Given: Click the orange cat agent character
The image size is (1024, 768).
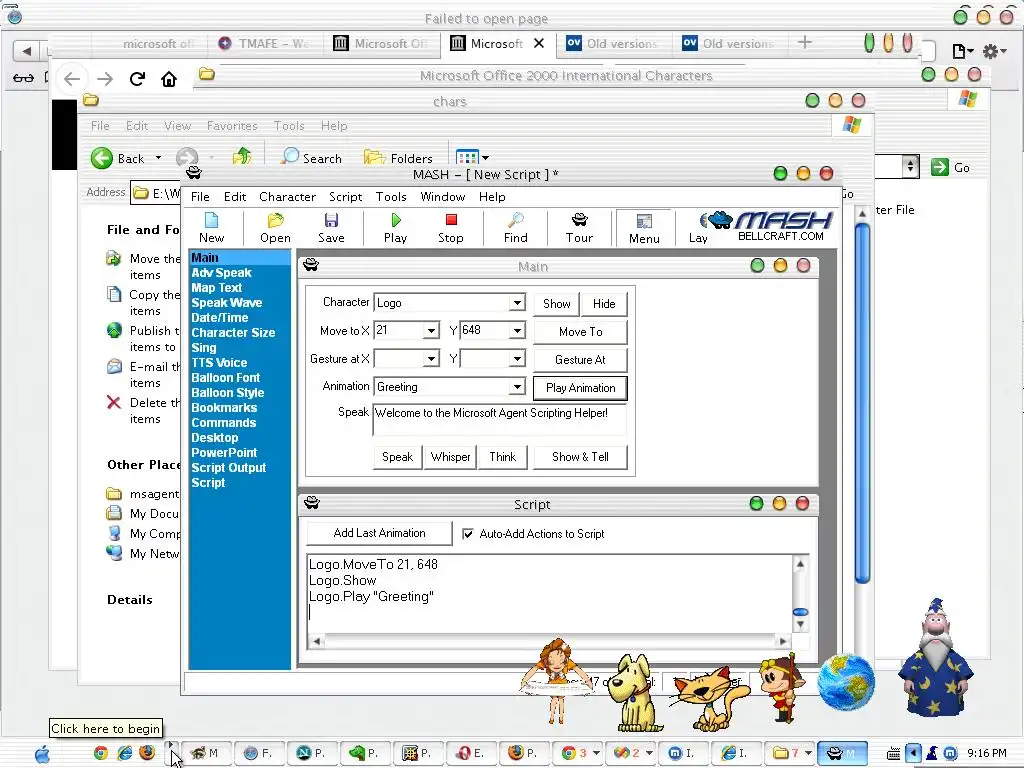Looking at the screenshot, I should (711, 699).
